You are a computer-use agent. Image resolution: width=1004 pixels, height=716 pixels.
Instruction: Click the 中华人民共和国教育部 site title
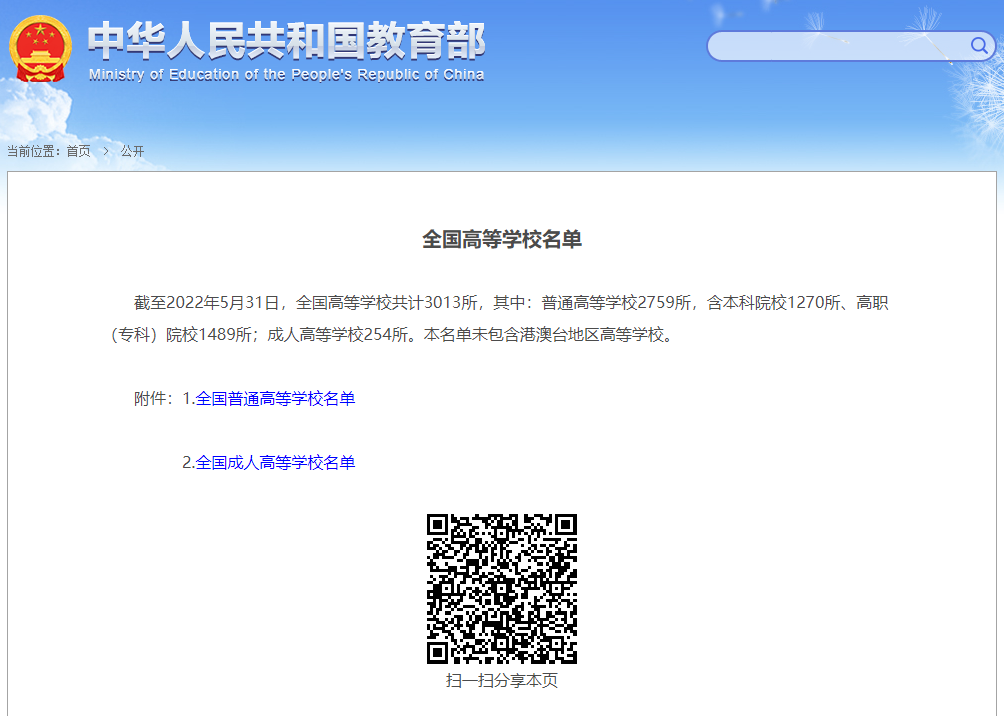[286, 41]
